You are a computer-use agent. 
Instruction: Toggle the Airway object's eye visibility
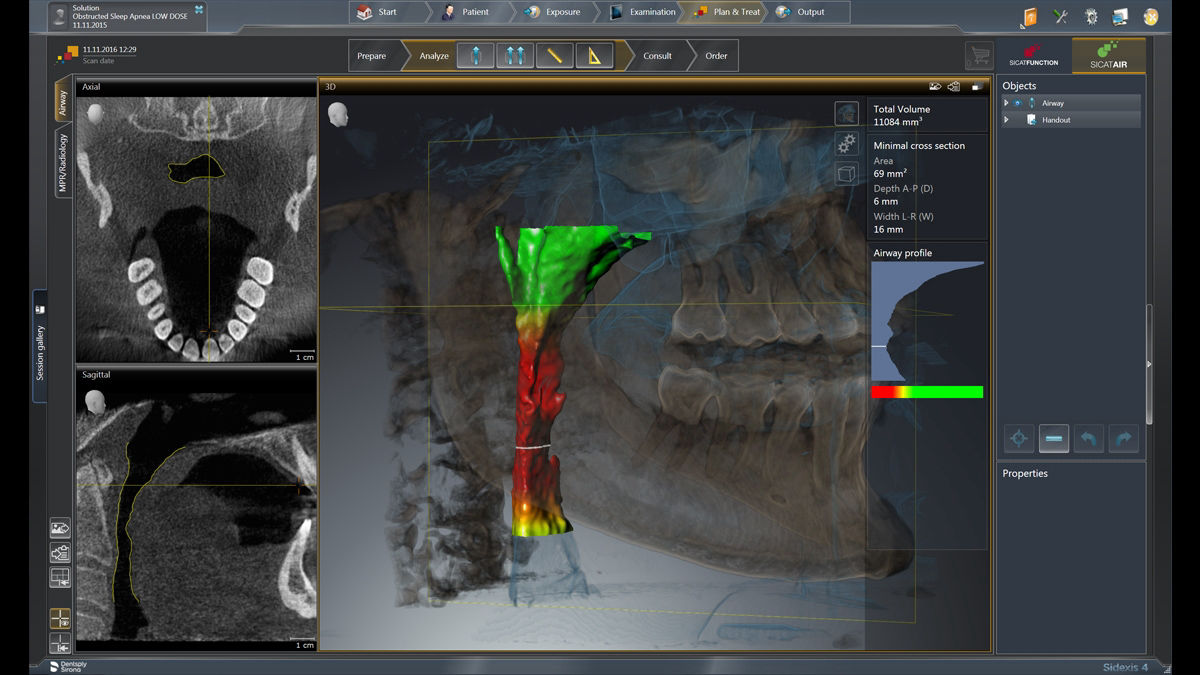click(x=1018, y=103)
